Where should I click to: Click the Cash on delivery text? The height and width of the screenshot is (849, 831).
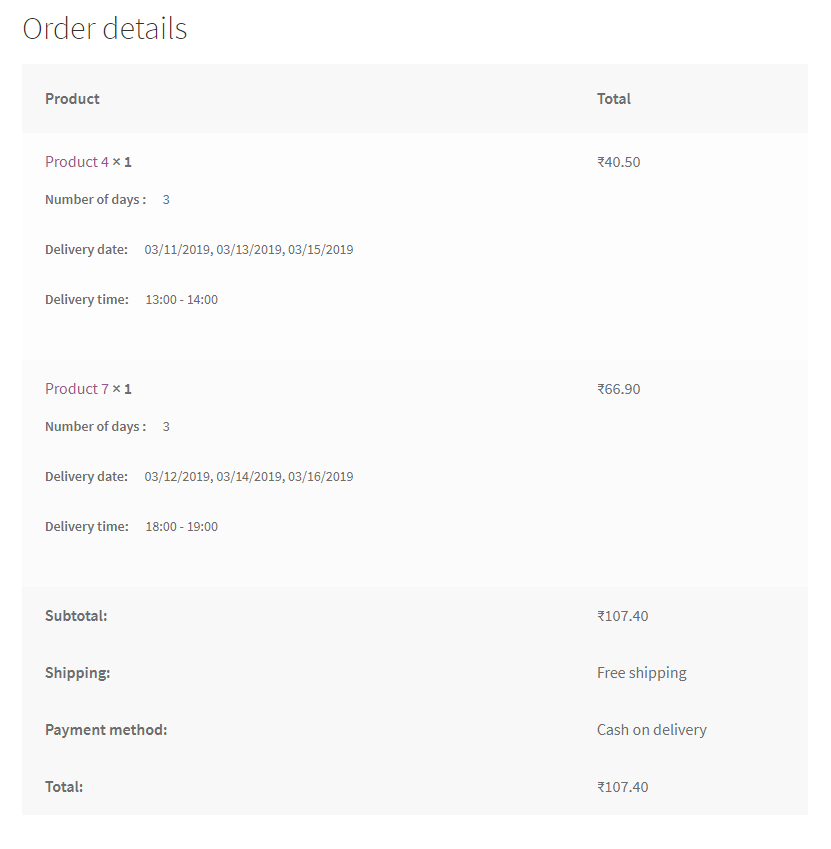coord(651,730)
